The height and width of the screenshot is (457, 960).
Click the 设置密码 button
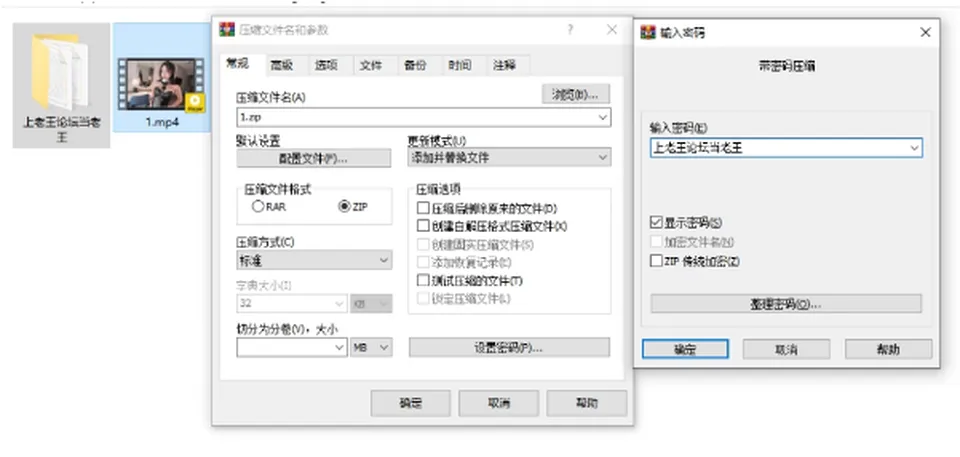509,347
